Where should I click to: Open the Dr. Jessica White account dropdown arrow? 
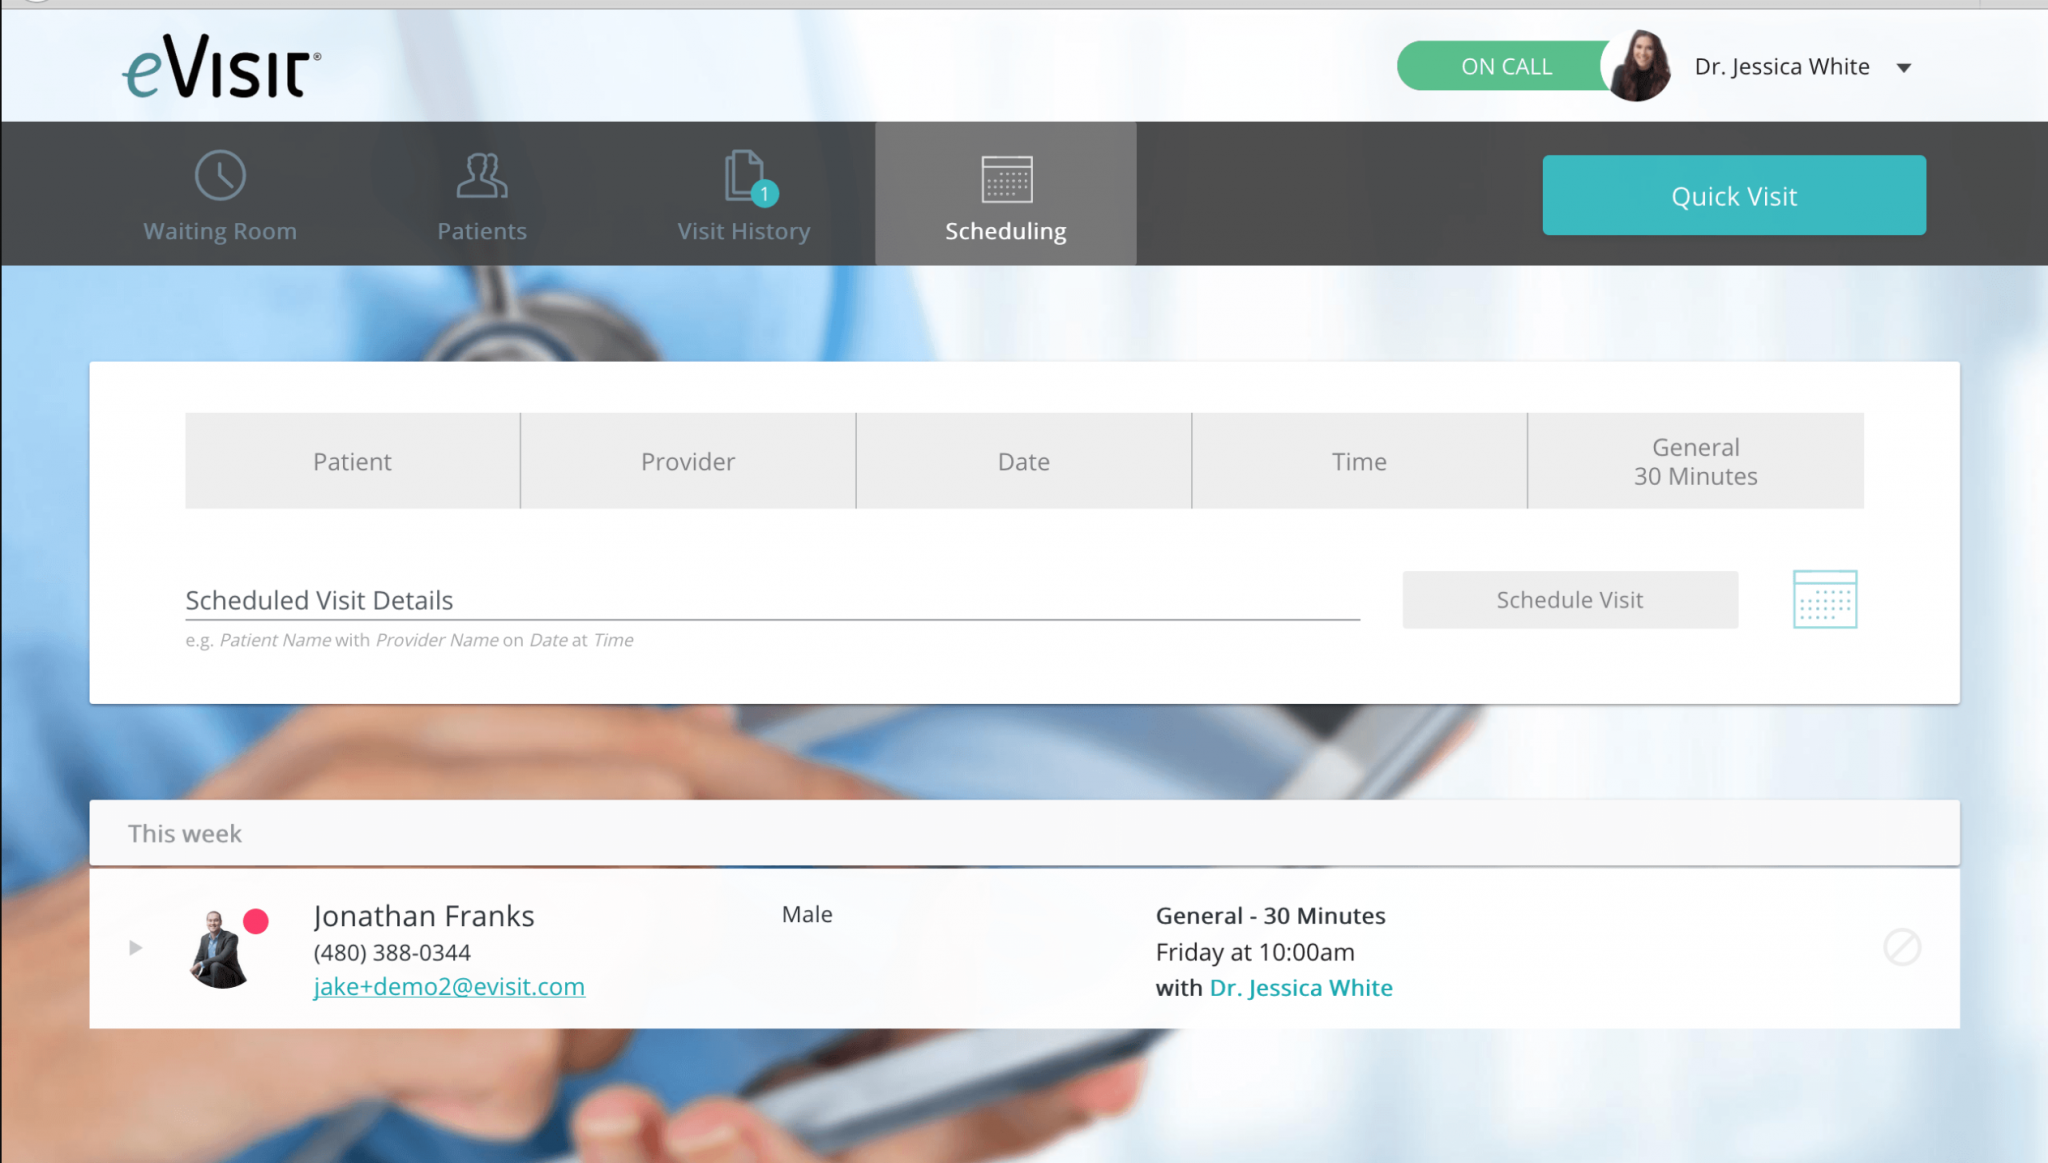(1904, 68)
